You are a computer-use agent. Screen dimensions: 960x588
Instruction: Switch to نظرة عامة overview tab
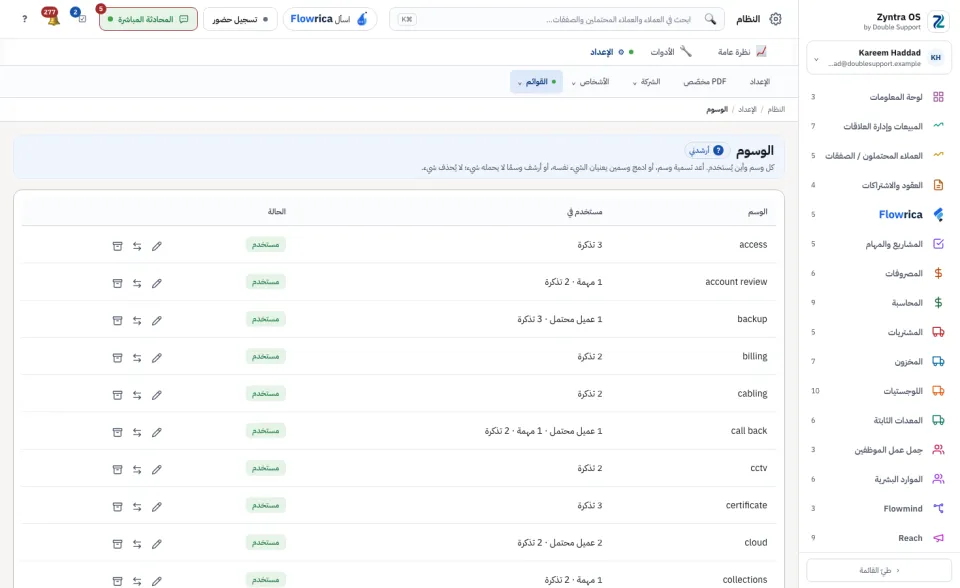coord(741,52)
